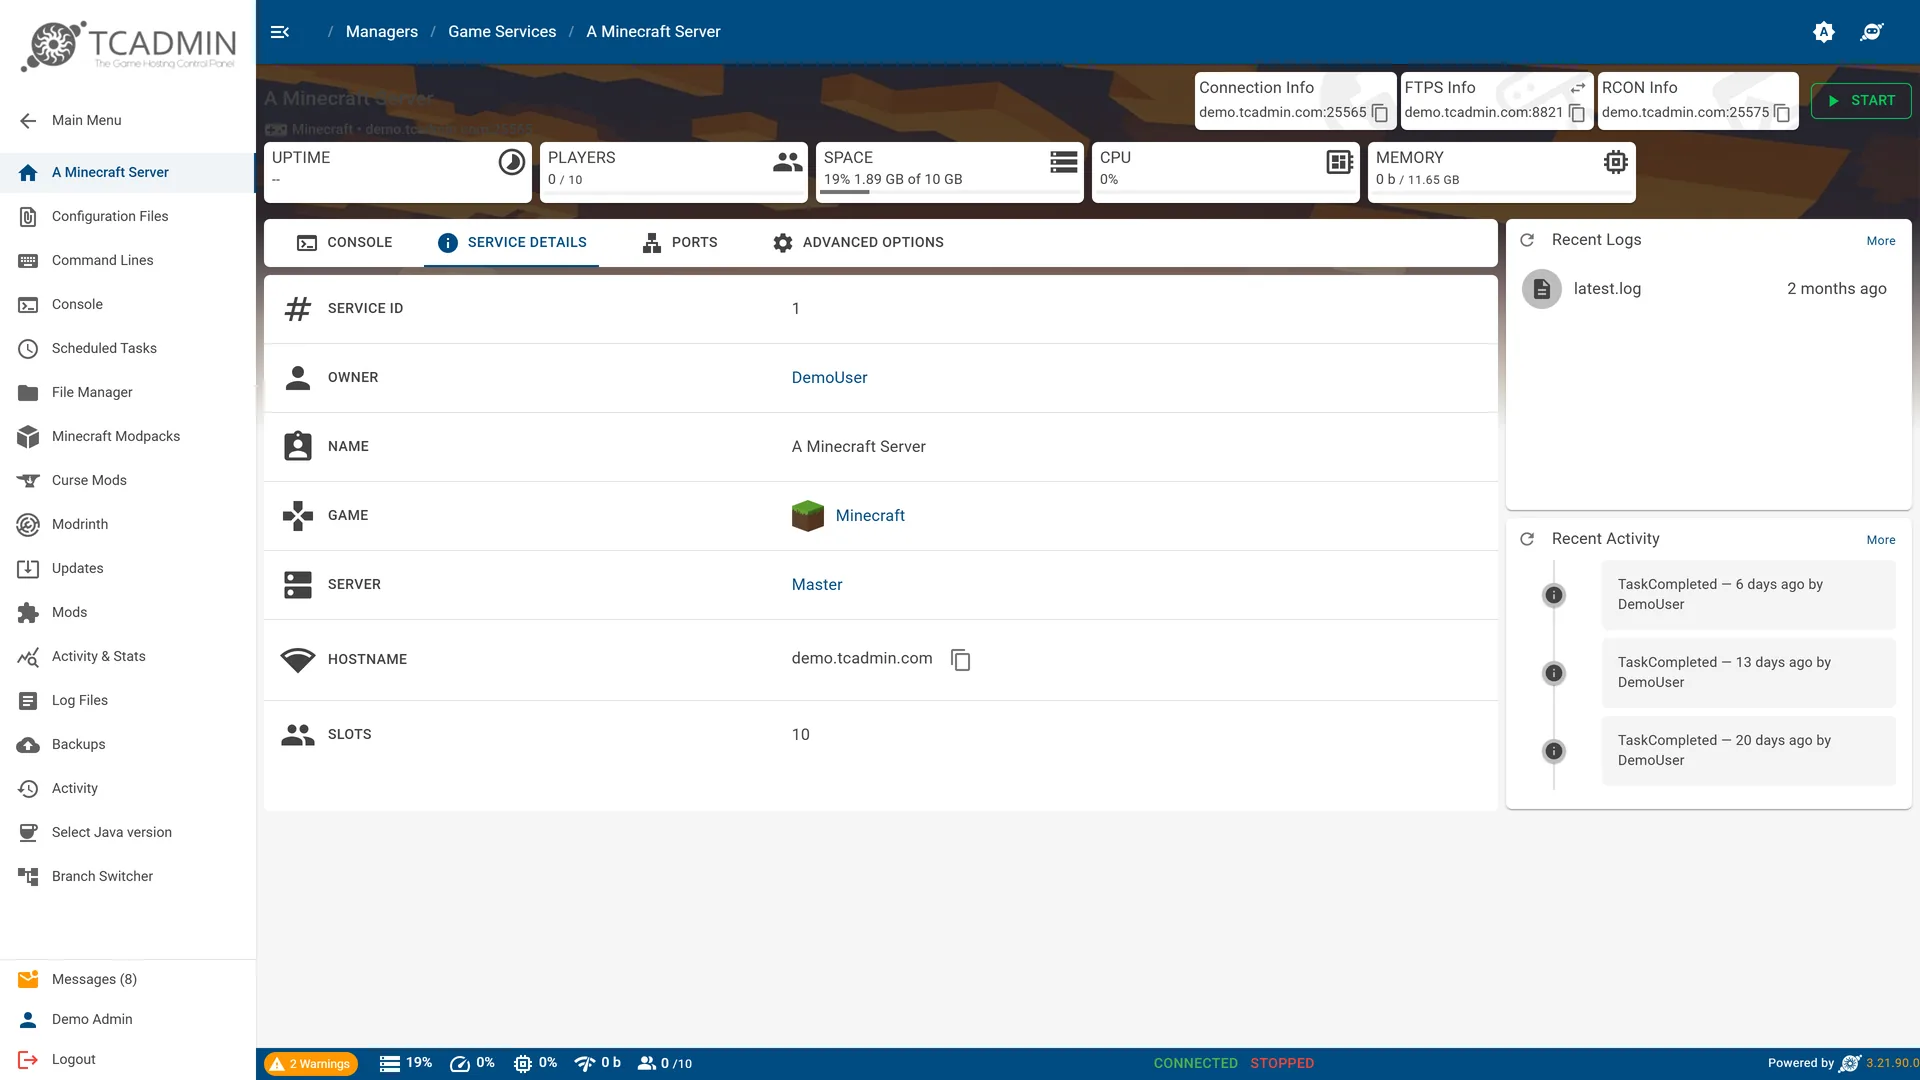Open Curse Mods
This screenshot has width=1920, height=1080.
click(128, 480)
